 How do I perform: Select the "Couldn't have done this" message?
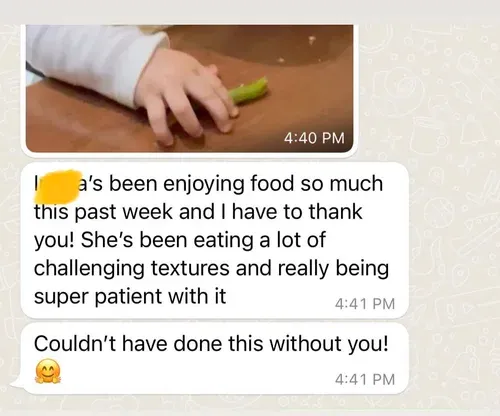(215, 358)
